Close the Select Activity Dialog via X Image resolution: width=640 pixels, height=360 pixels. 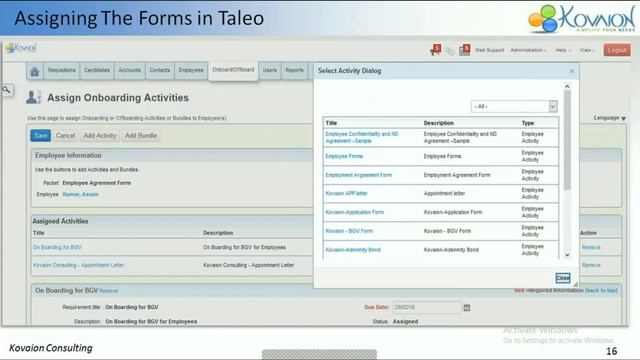pyautogui.click(x=572, y=71)
